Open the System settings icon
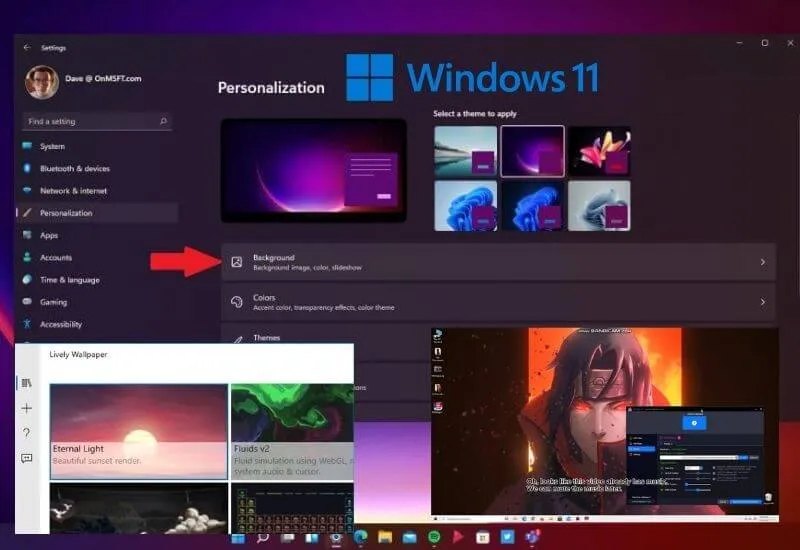 tap(27, 146)
